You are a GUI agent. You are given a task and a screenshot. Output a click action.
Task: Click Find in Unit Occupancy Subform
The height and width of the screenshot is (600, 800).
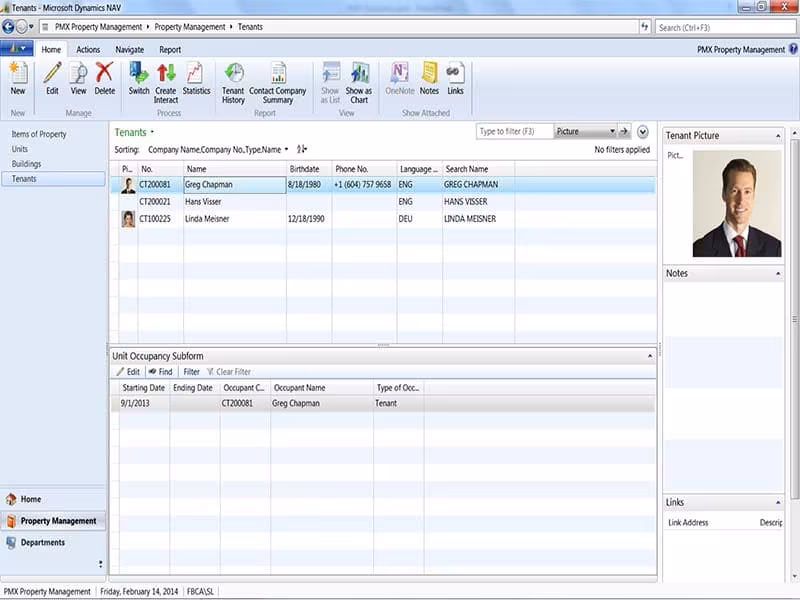[x=161, y=371]
